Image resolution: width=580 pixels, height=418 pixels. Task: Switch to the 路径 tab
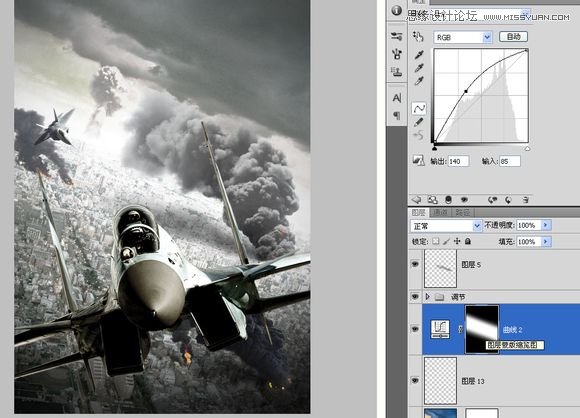tap(462, 212)
